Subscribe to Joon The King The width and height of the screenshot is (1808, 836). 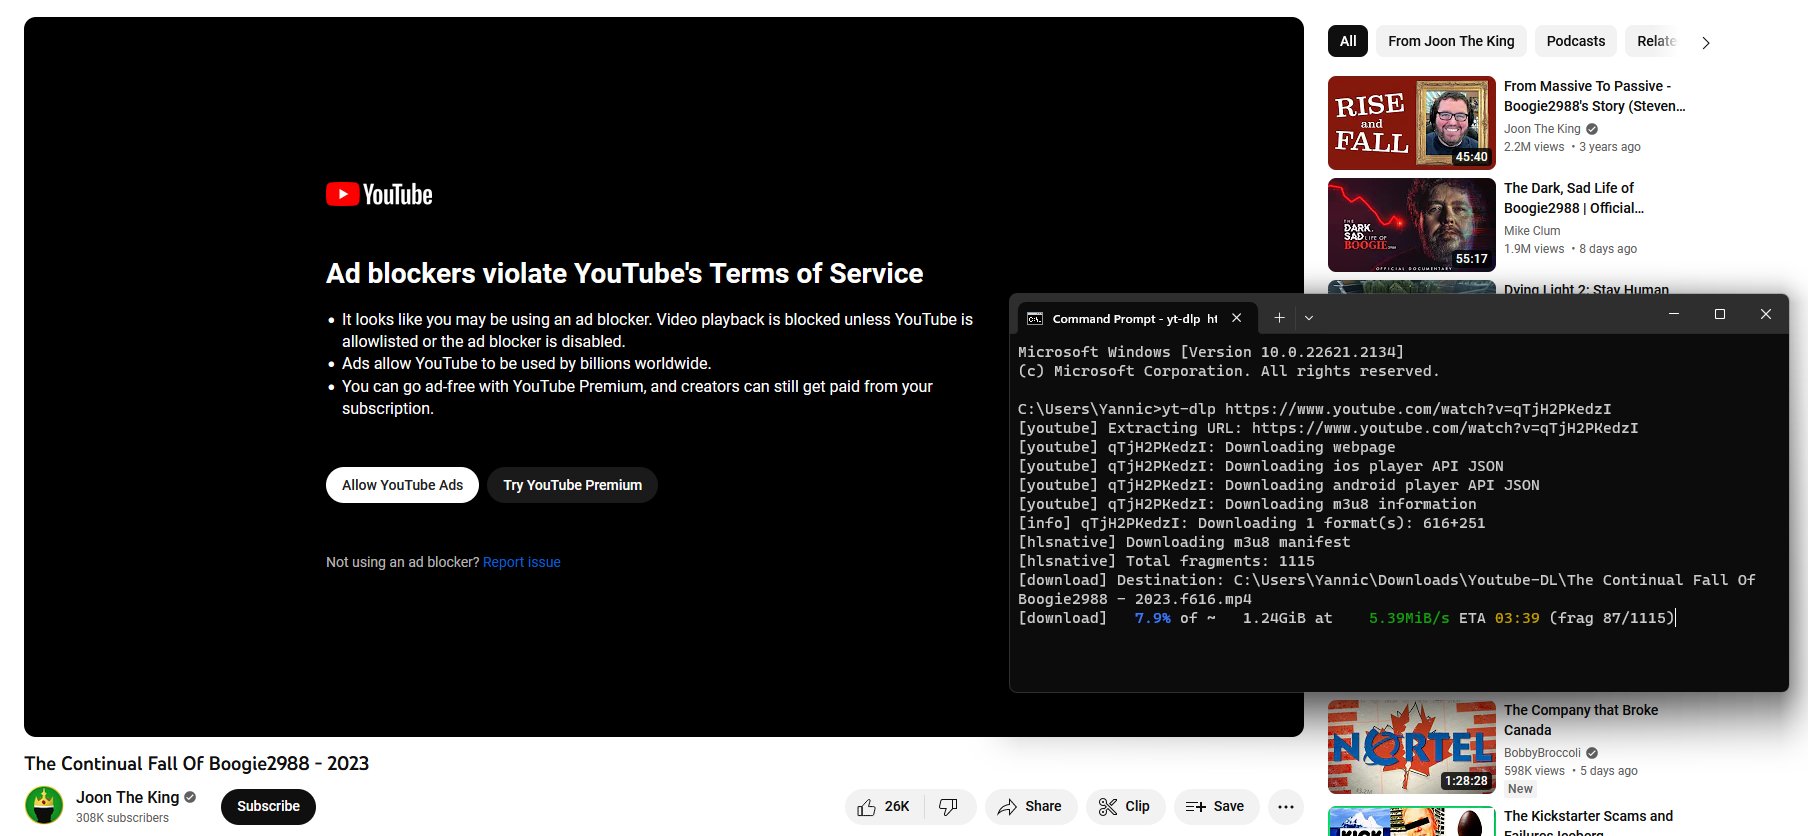pos(268,806)
